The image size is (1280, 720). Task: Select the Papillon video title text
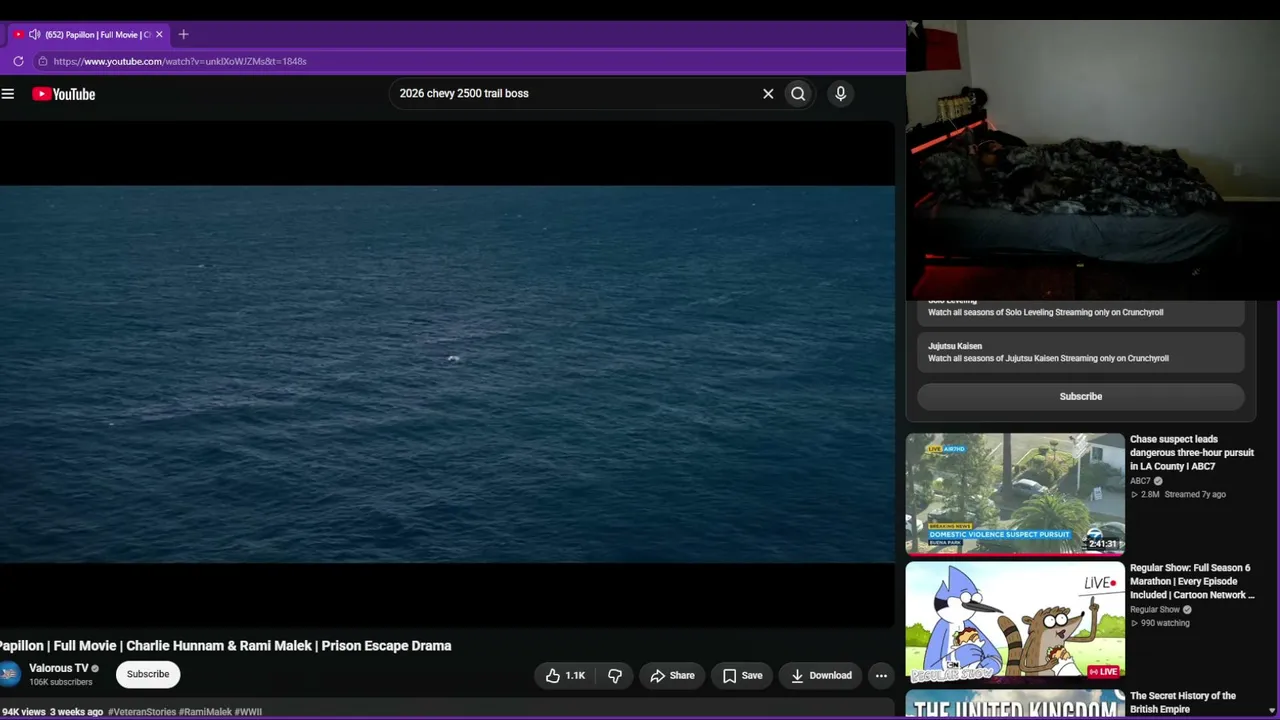coord(226,646)
